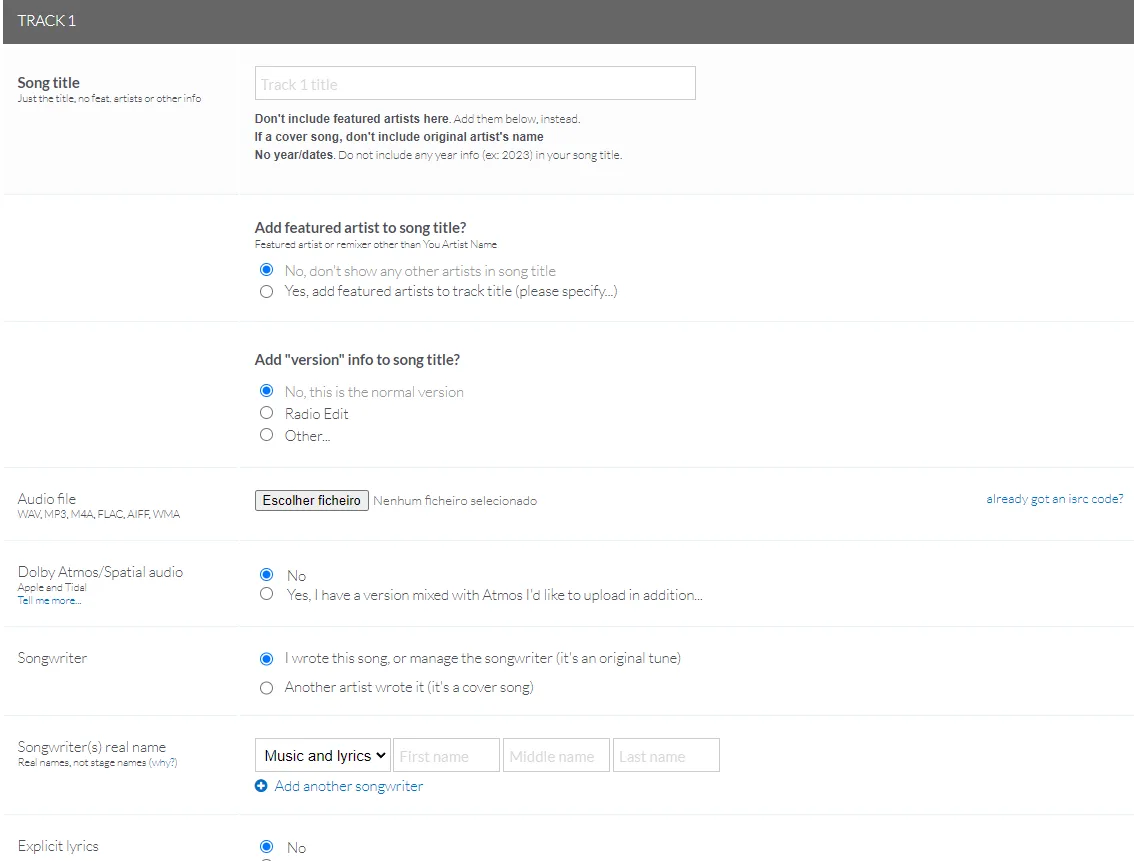The image size is (1134, 861).
Task: Choose 'Another artist wrote it' cover song option
Action: coord(266,687)
